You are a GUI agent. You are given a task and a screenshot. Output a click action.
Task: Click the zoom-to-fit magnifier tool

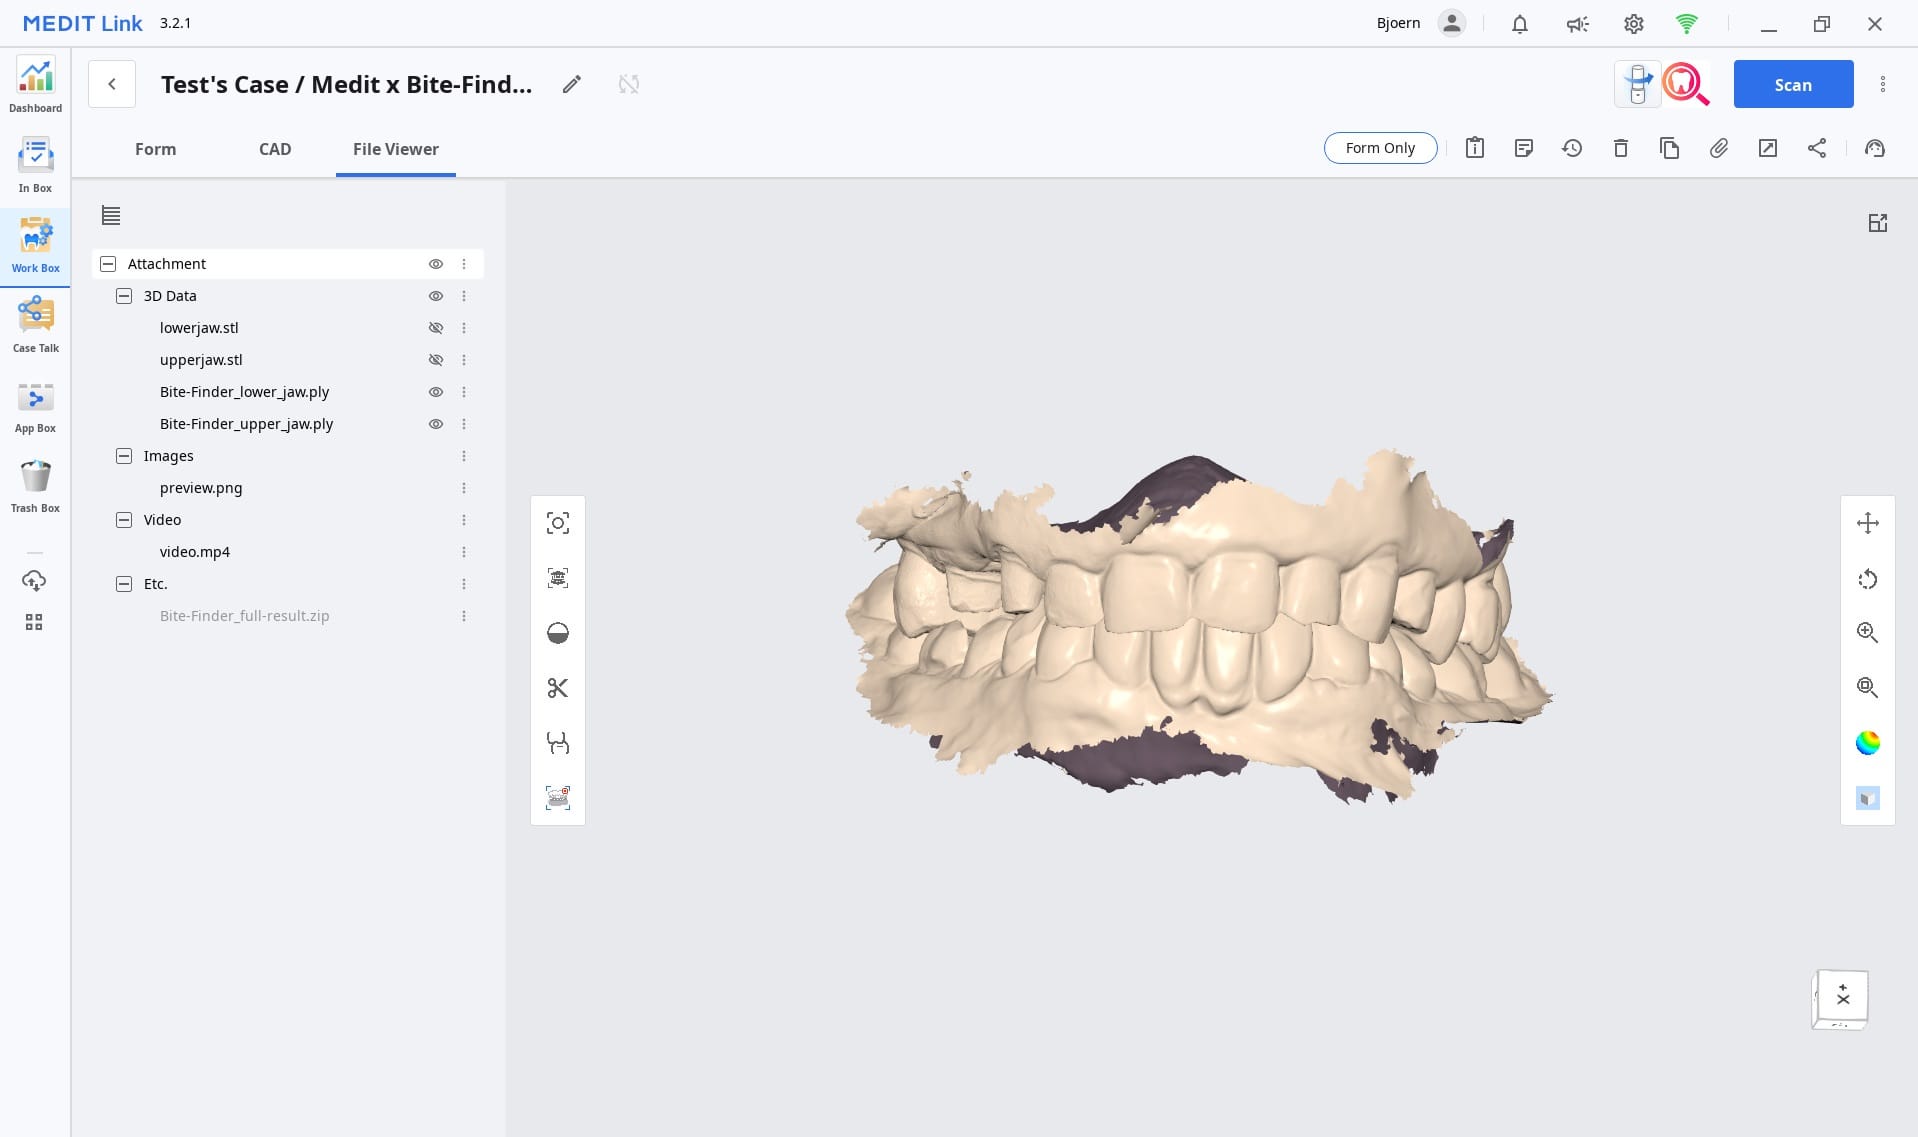coord(1867,688)
